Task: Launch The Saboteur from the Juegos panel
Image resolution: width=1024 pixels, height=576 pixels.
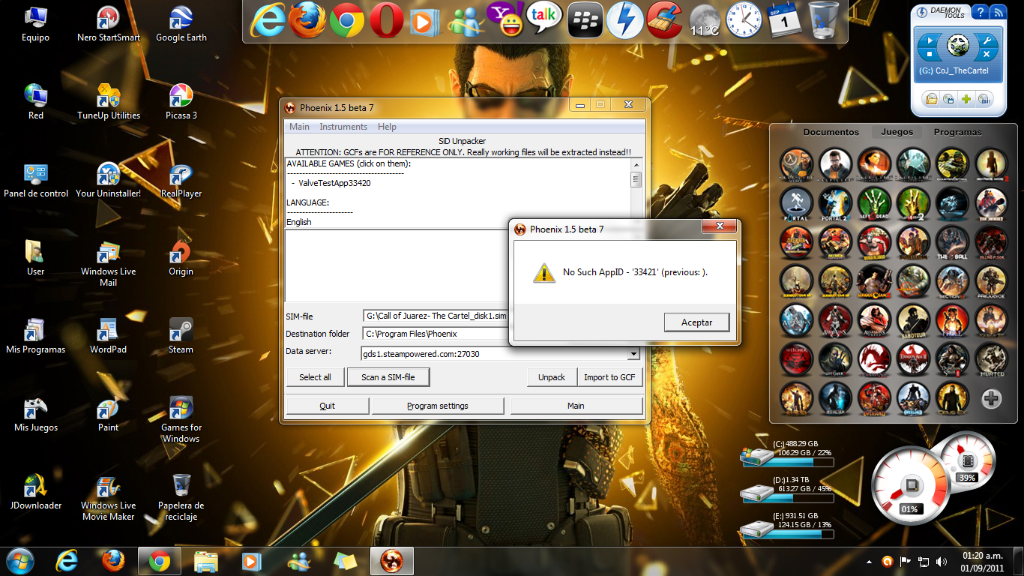Action: point(913,321)
